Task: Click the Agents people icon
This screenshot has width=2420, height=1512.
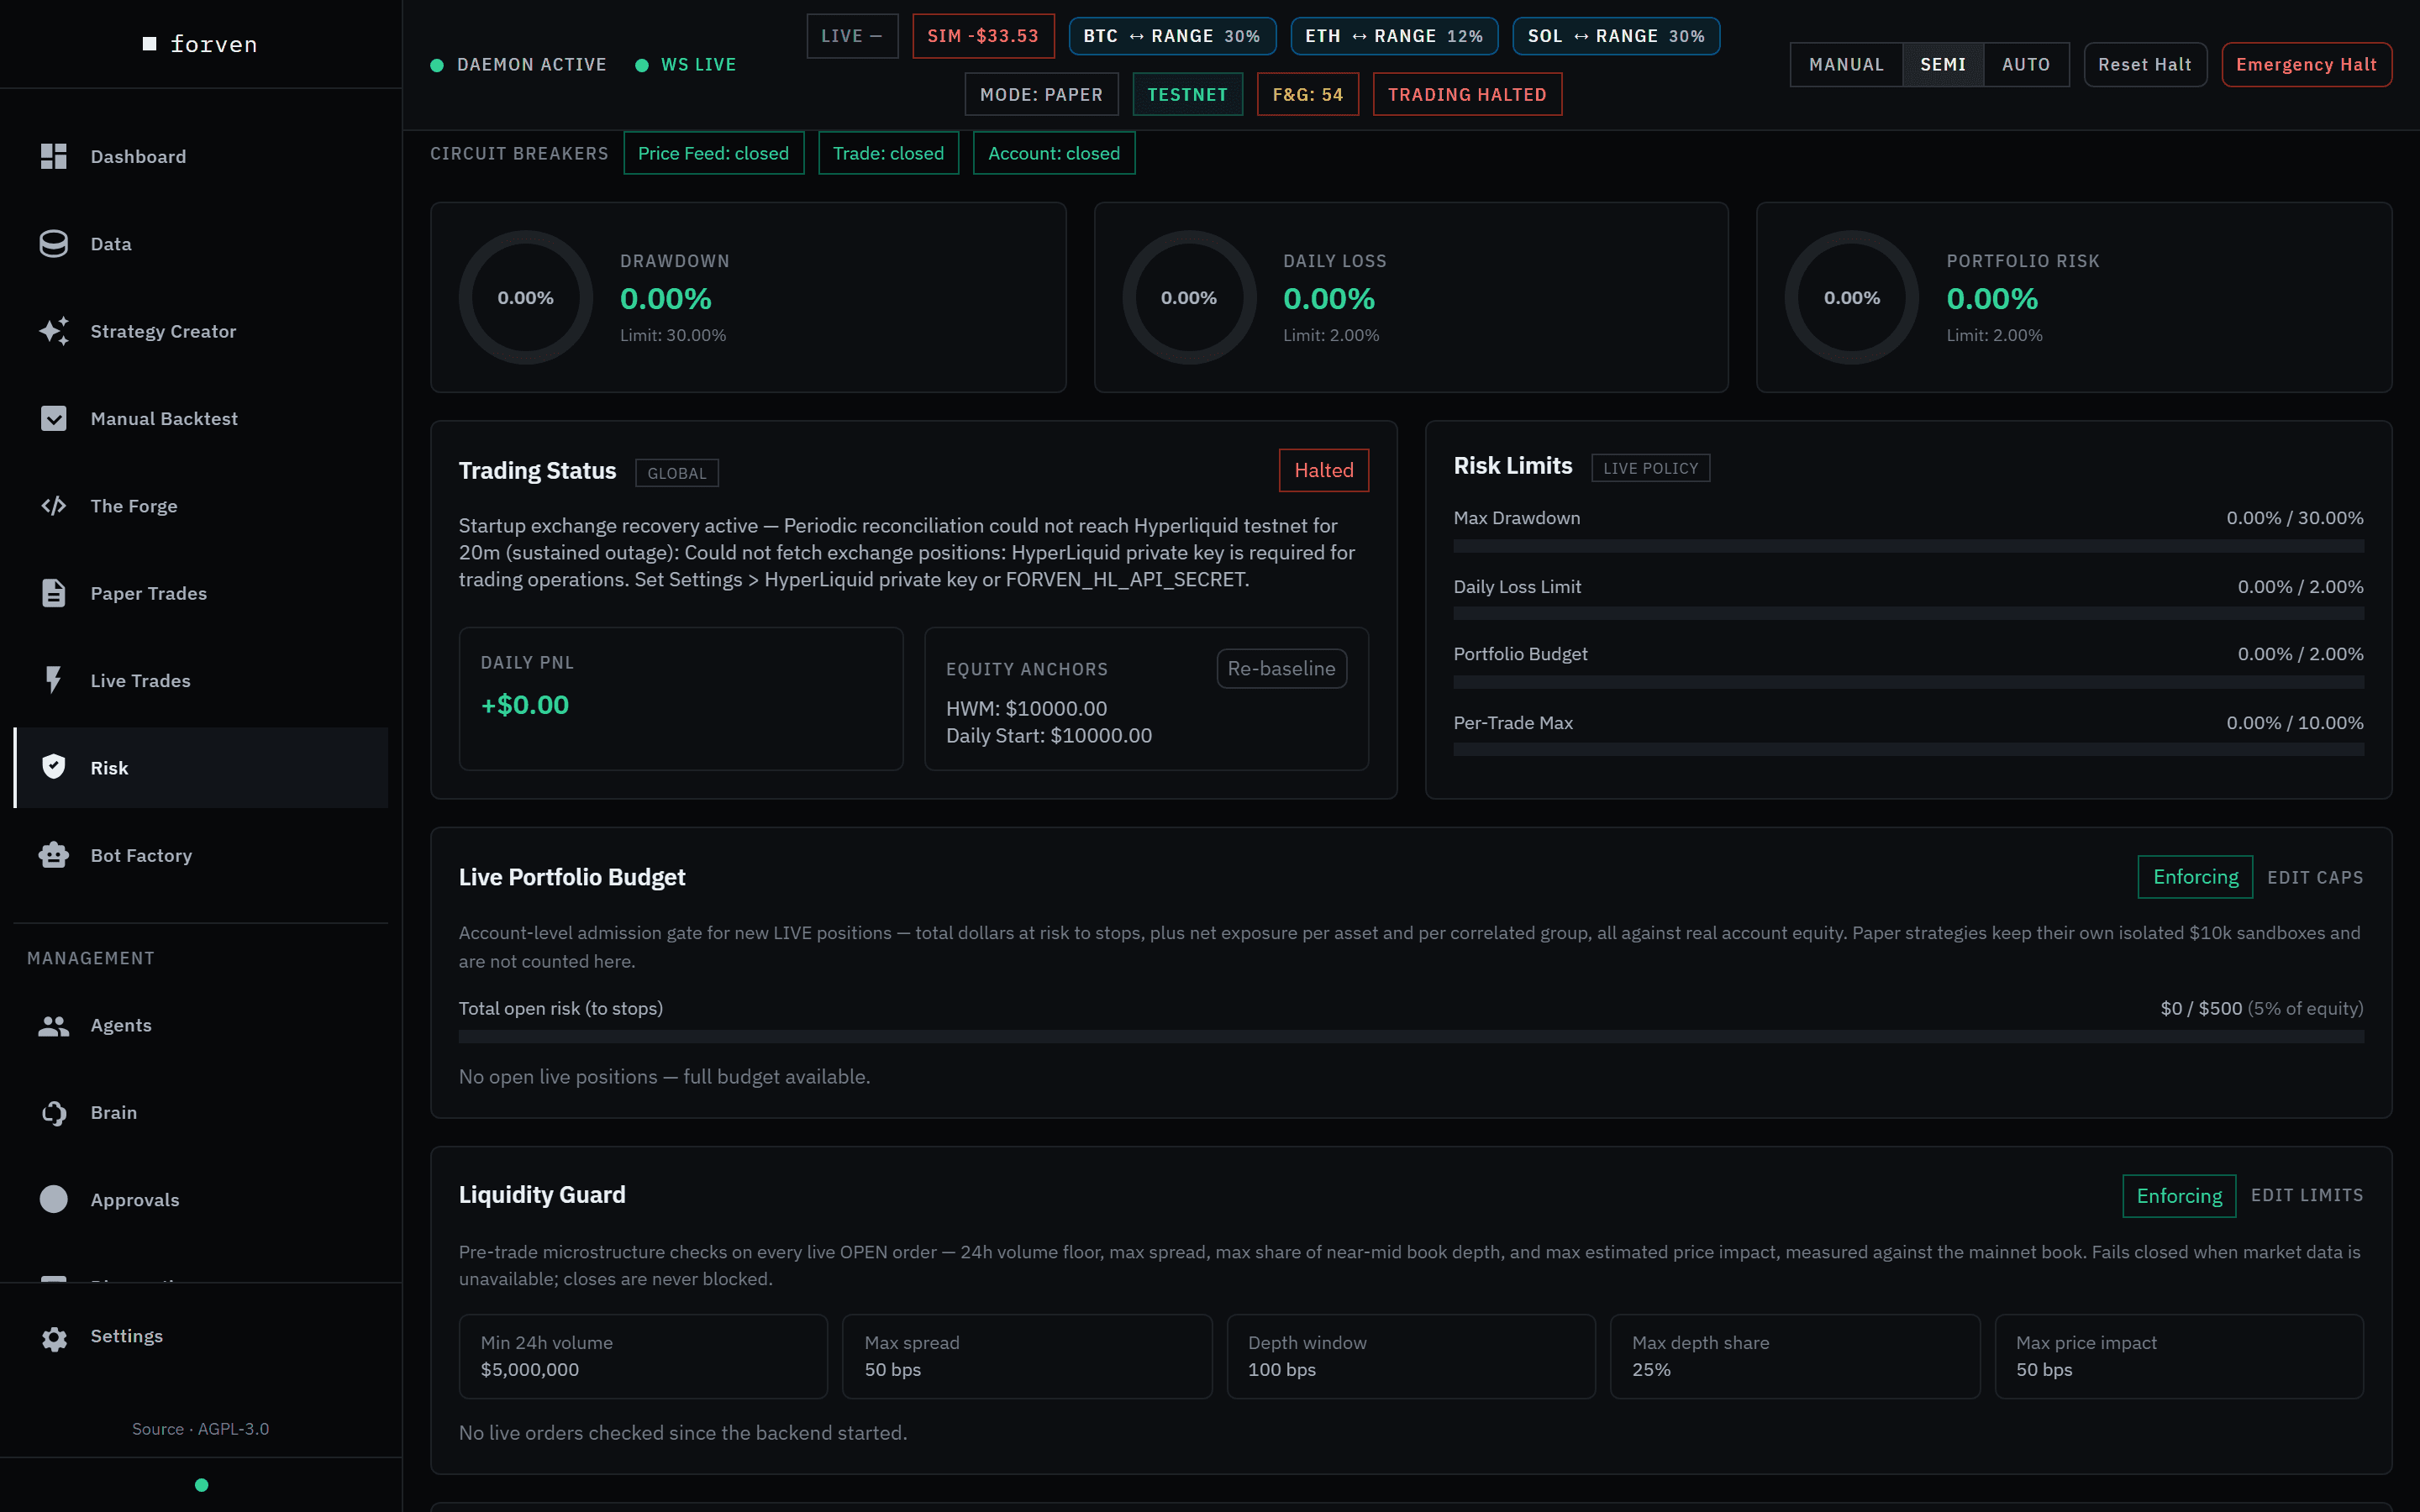Action: [54, 1025]
